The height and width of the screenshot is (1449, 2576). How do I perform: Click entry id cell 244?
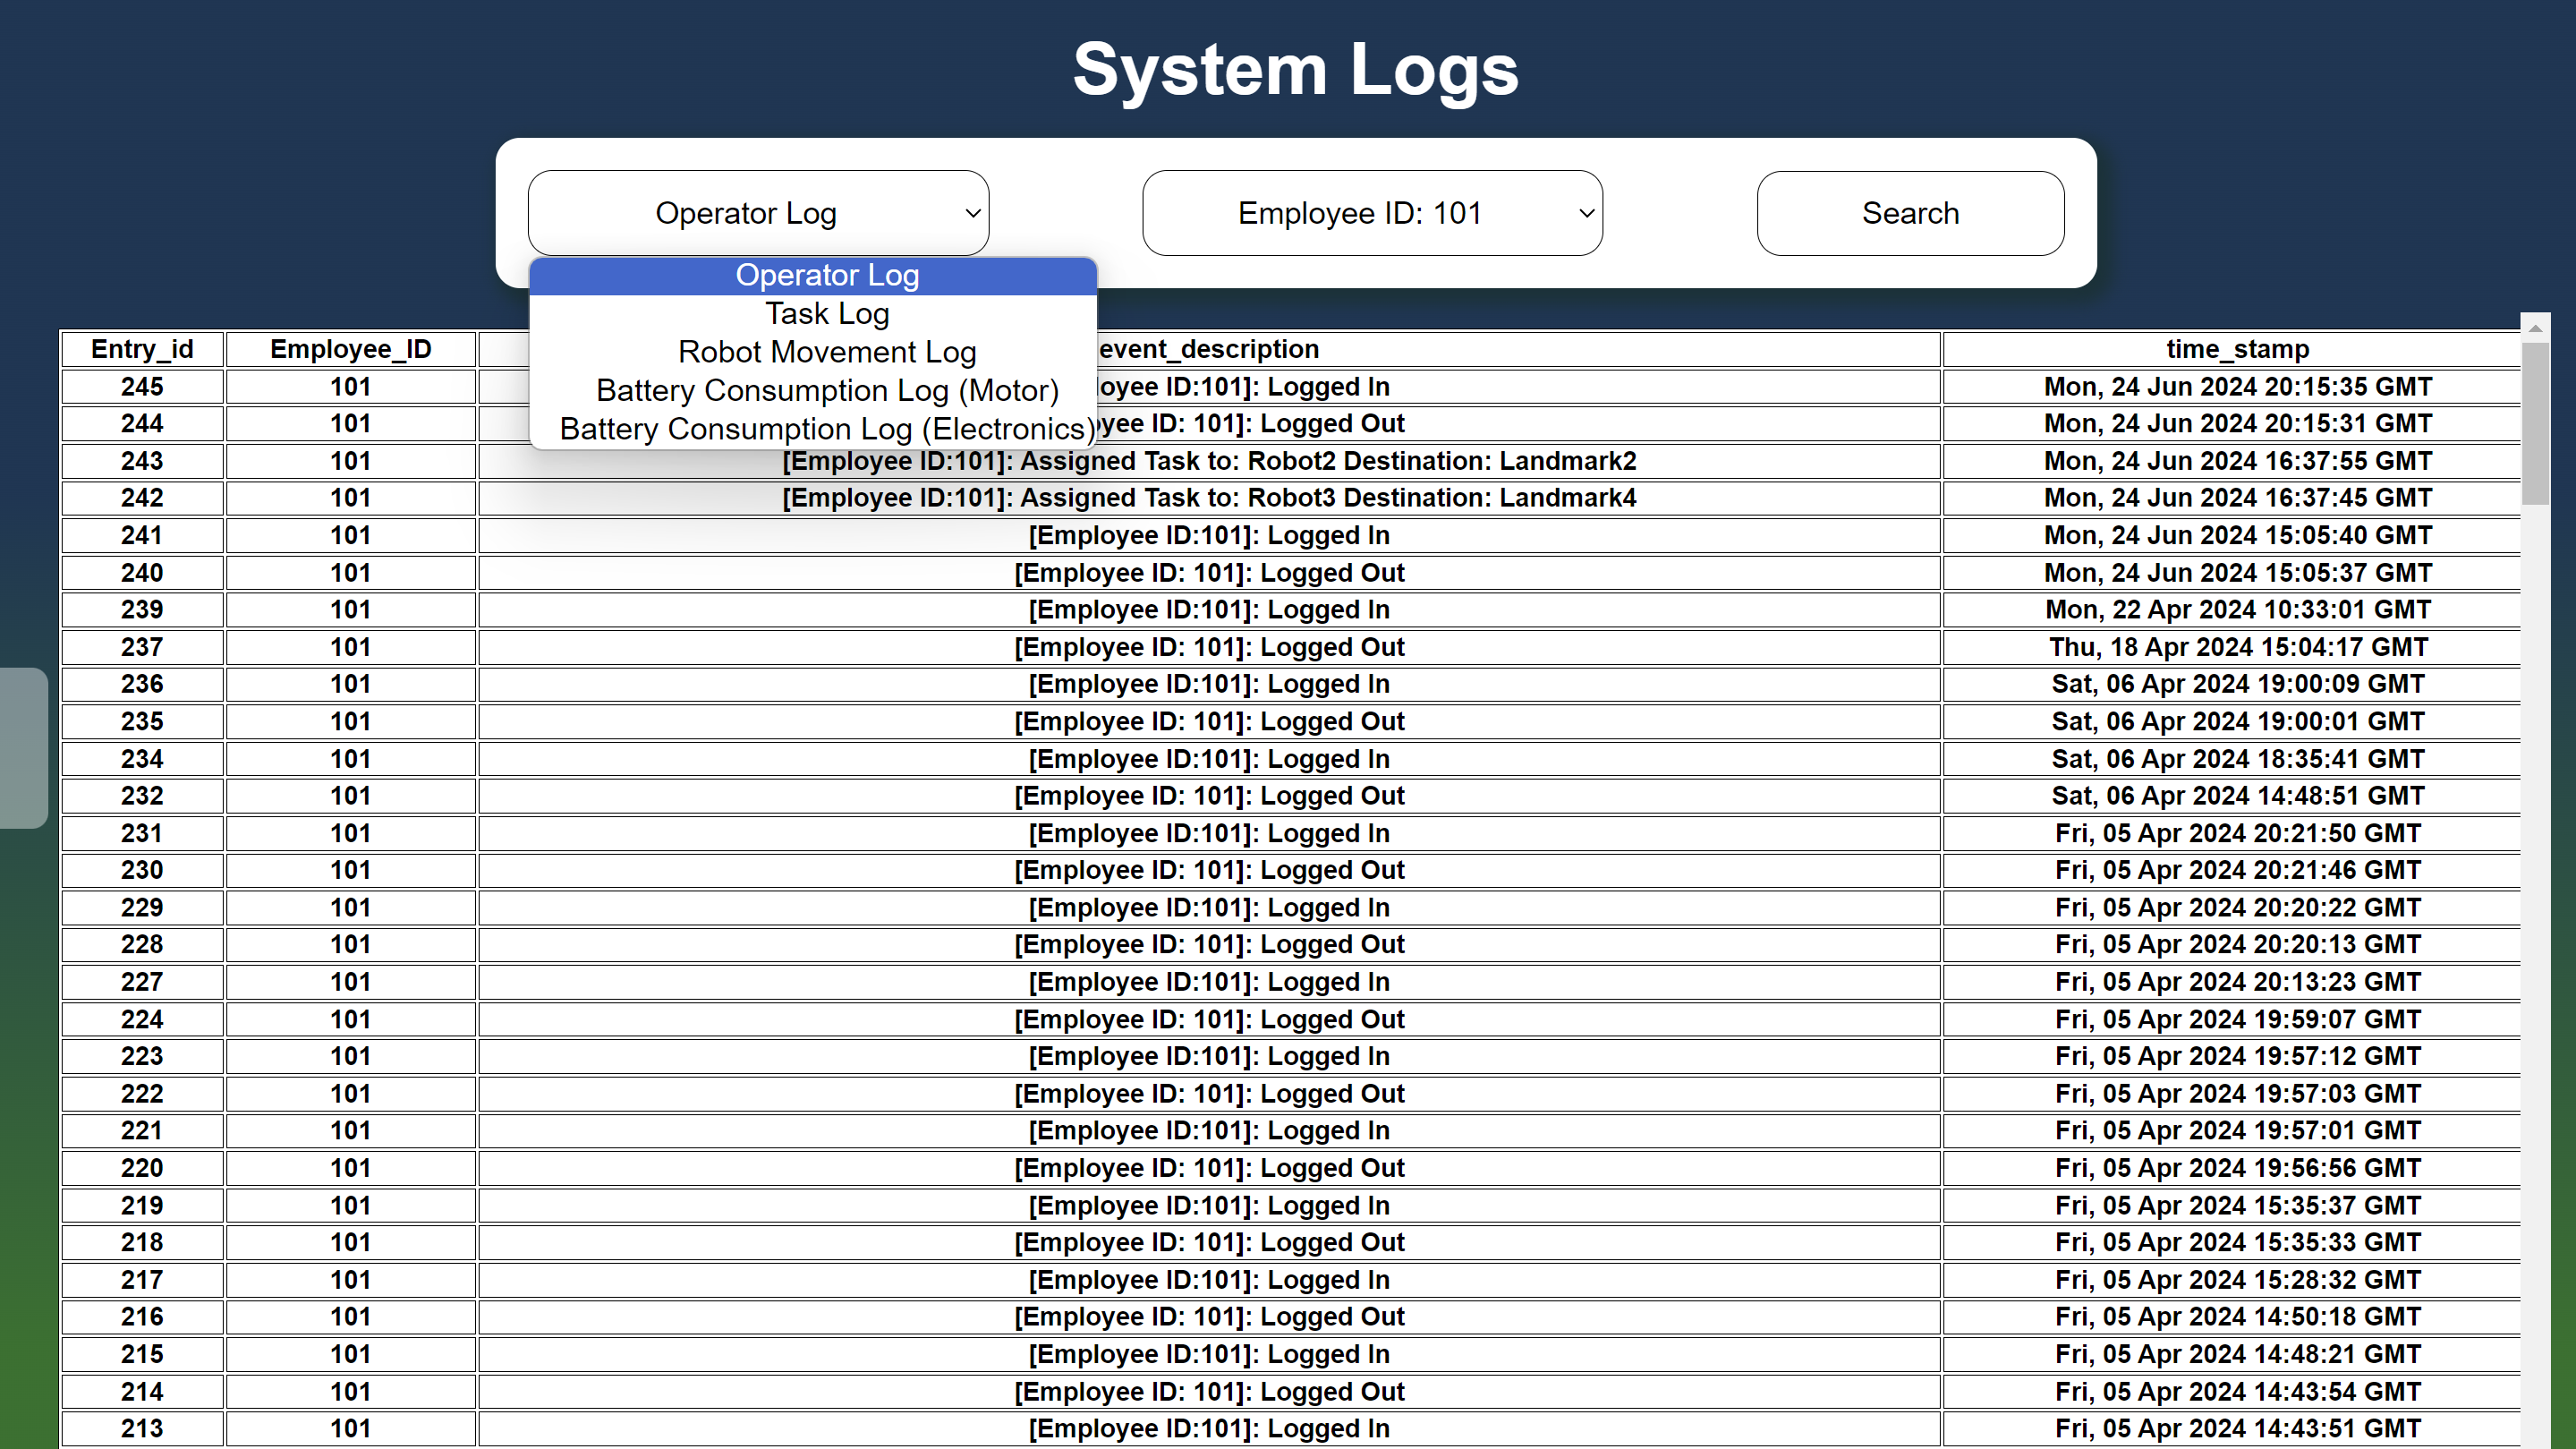pos(142,424)
